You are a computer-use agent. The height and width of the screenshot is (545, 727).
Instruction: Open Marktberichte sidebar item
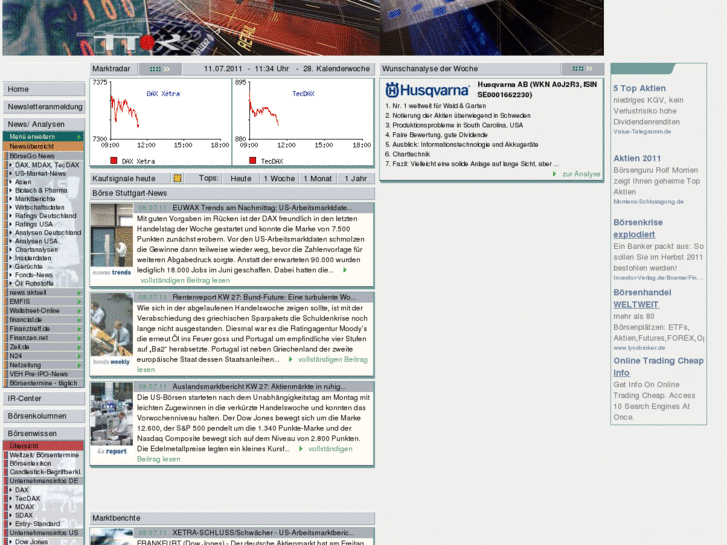(35, 199)
